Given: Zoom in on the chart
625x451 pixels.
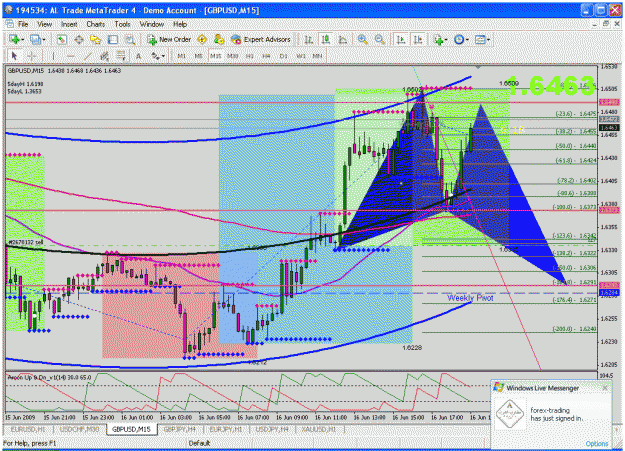Looking at the screenshot, I should pos(362,39).
